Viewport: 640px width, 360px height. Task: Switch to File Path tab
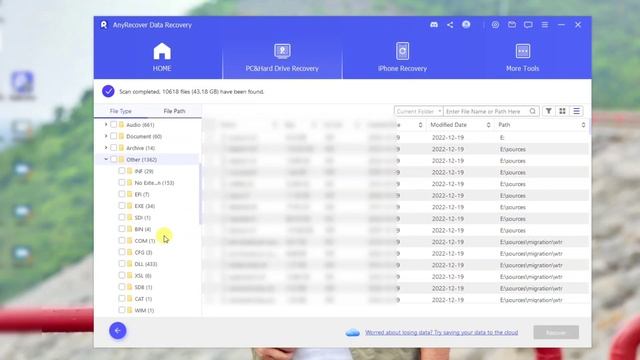click(x=174, y=111)
